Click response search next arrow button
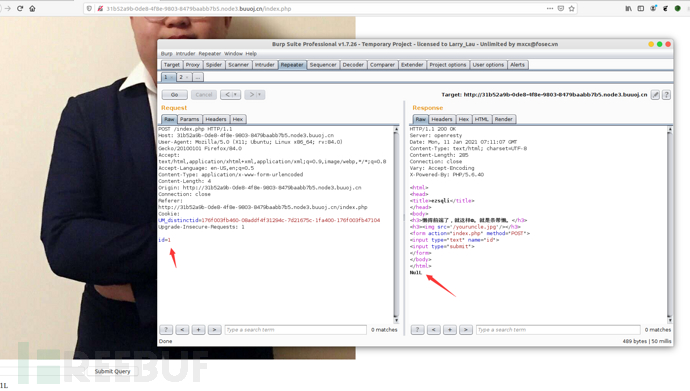The width and height of the screenshot is (690, 391). pos(466,329)
